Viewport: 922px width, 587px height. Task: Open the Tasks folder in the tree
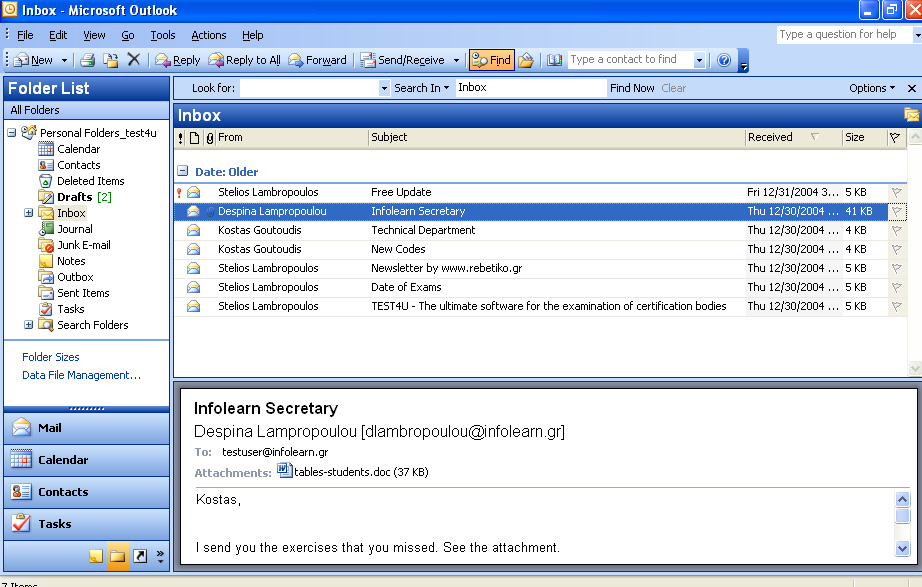coord(71,308)
